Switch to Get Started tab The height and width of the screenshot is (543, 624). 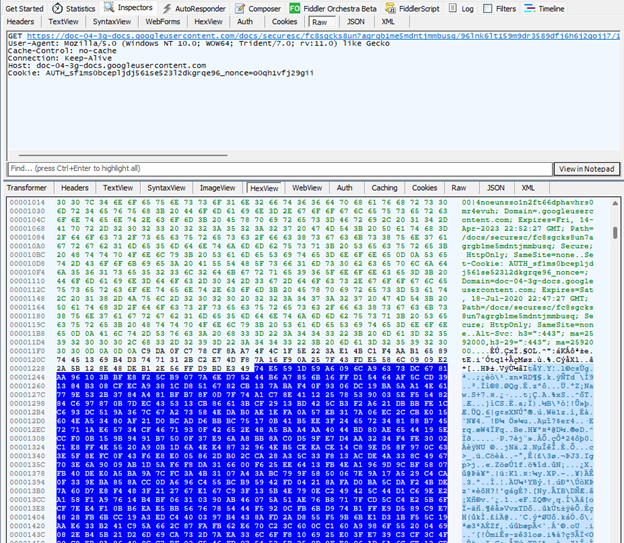coord(24,8)
